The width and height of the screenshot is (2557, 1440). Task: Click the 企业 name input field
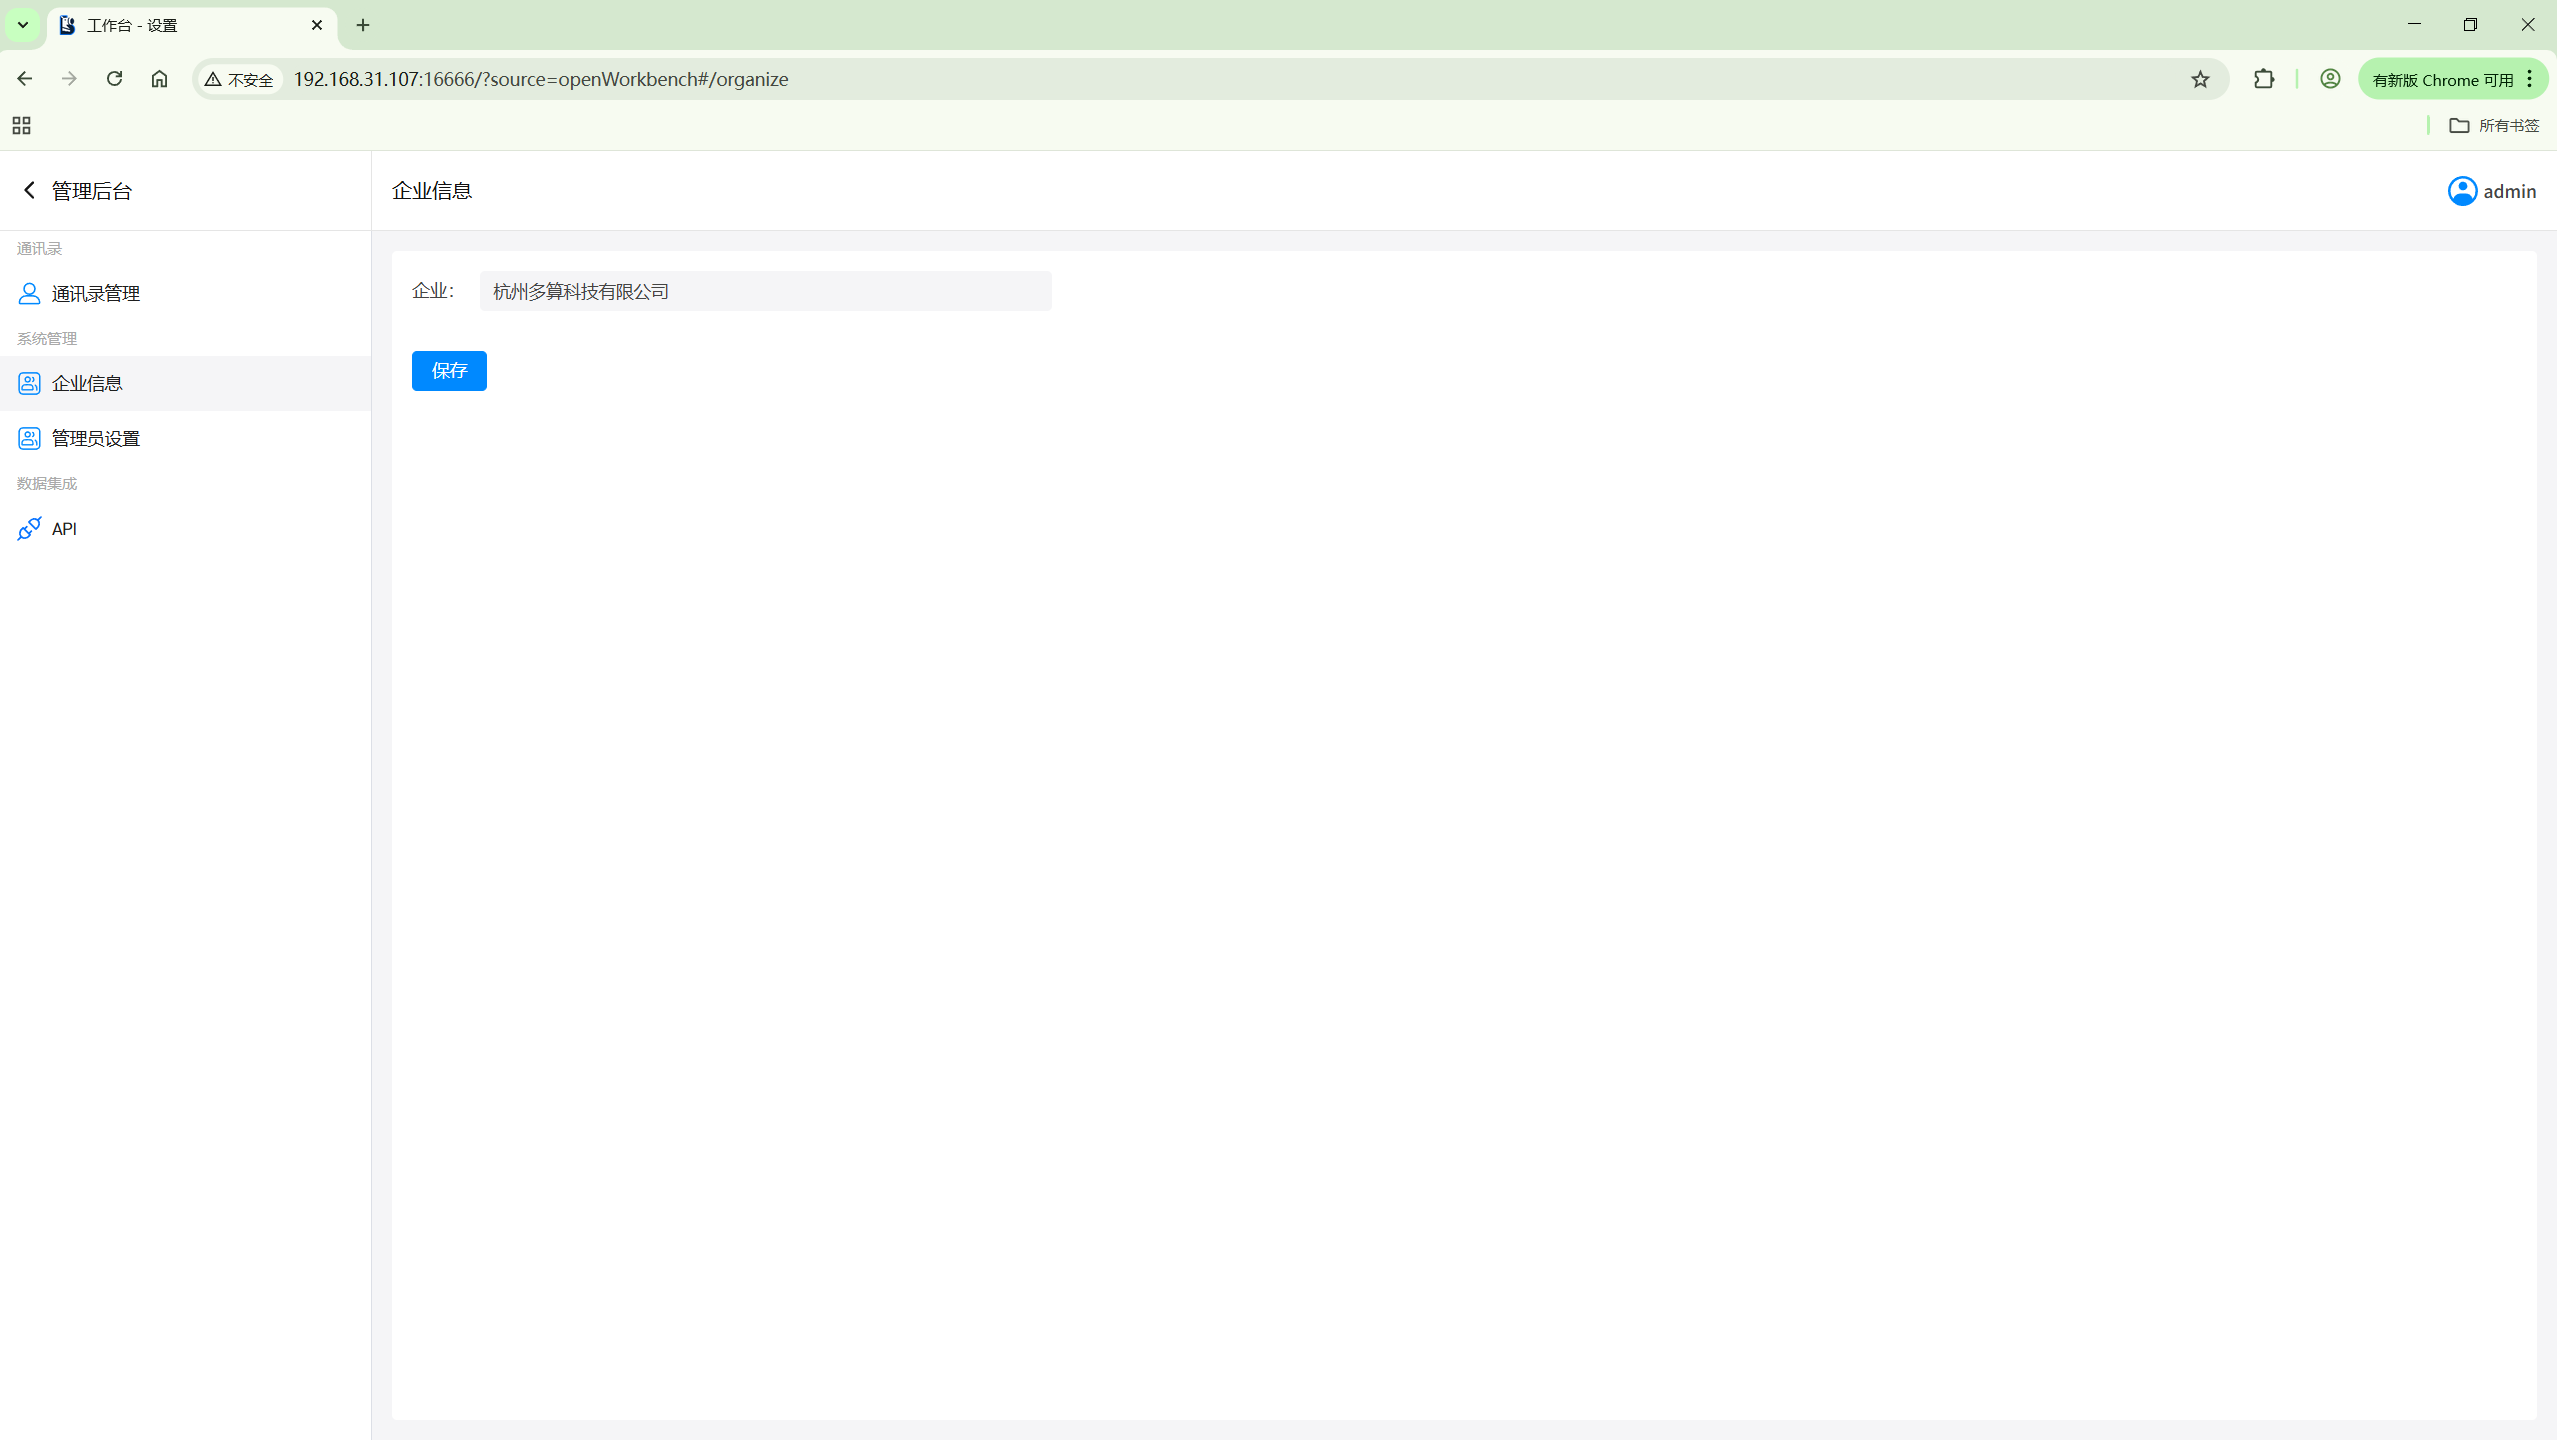(x=765, y=291)
